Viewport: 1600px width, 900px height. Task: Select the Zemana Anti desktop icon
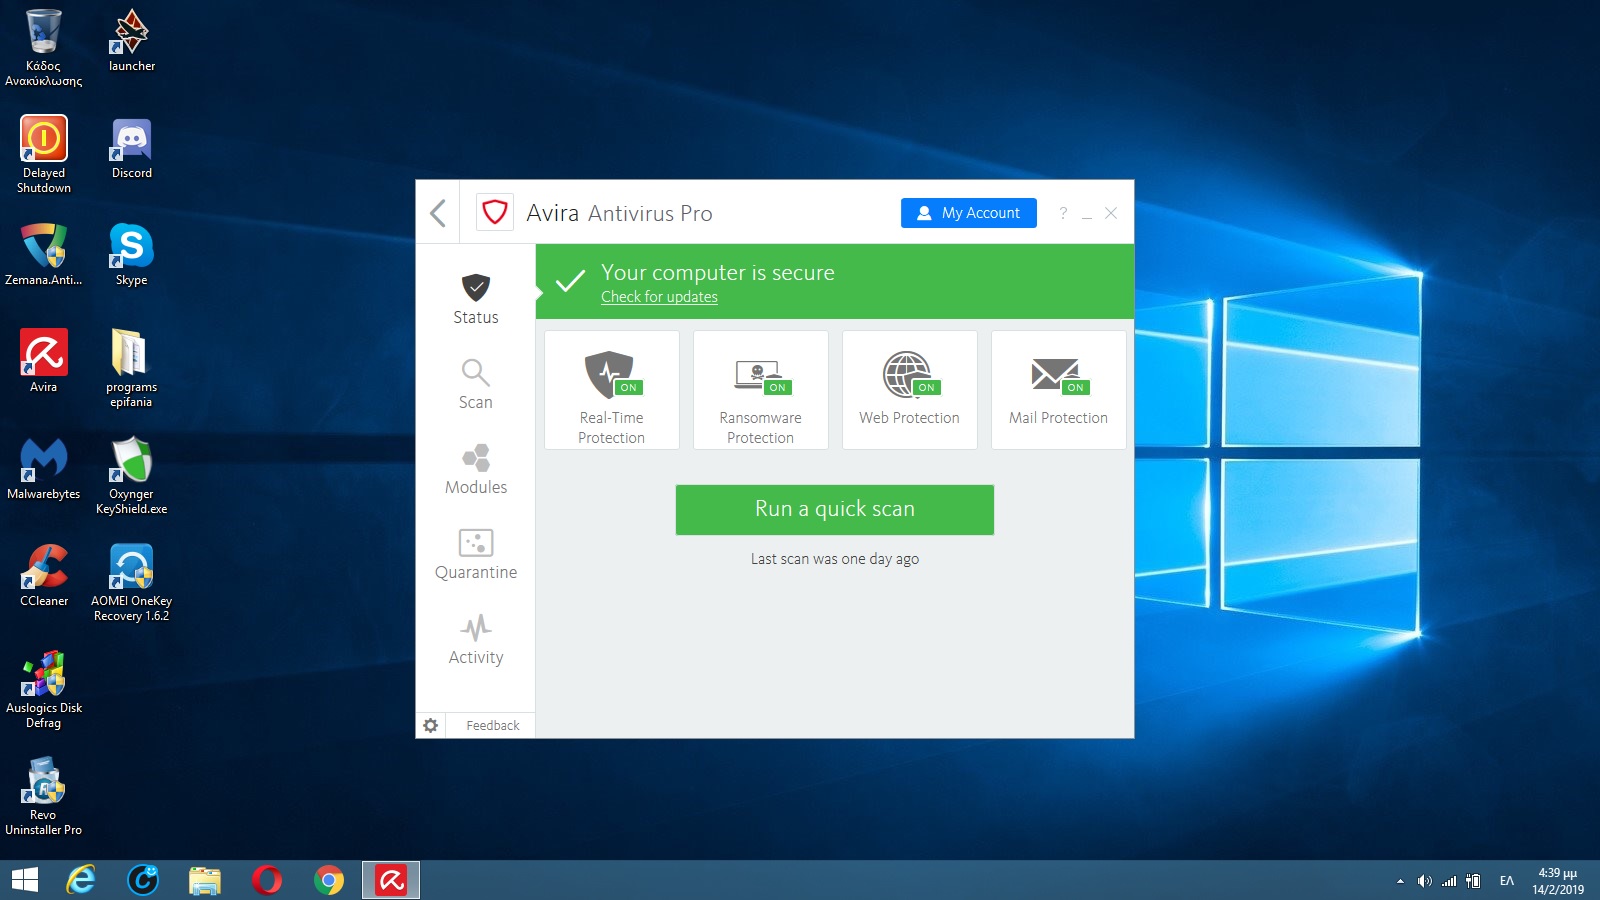click(x=44, y=255)
